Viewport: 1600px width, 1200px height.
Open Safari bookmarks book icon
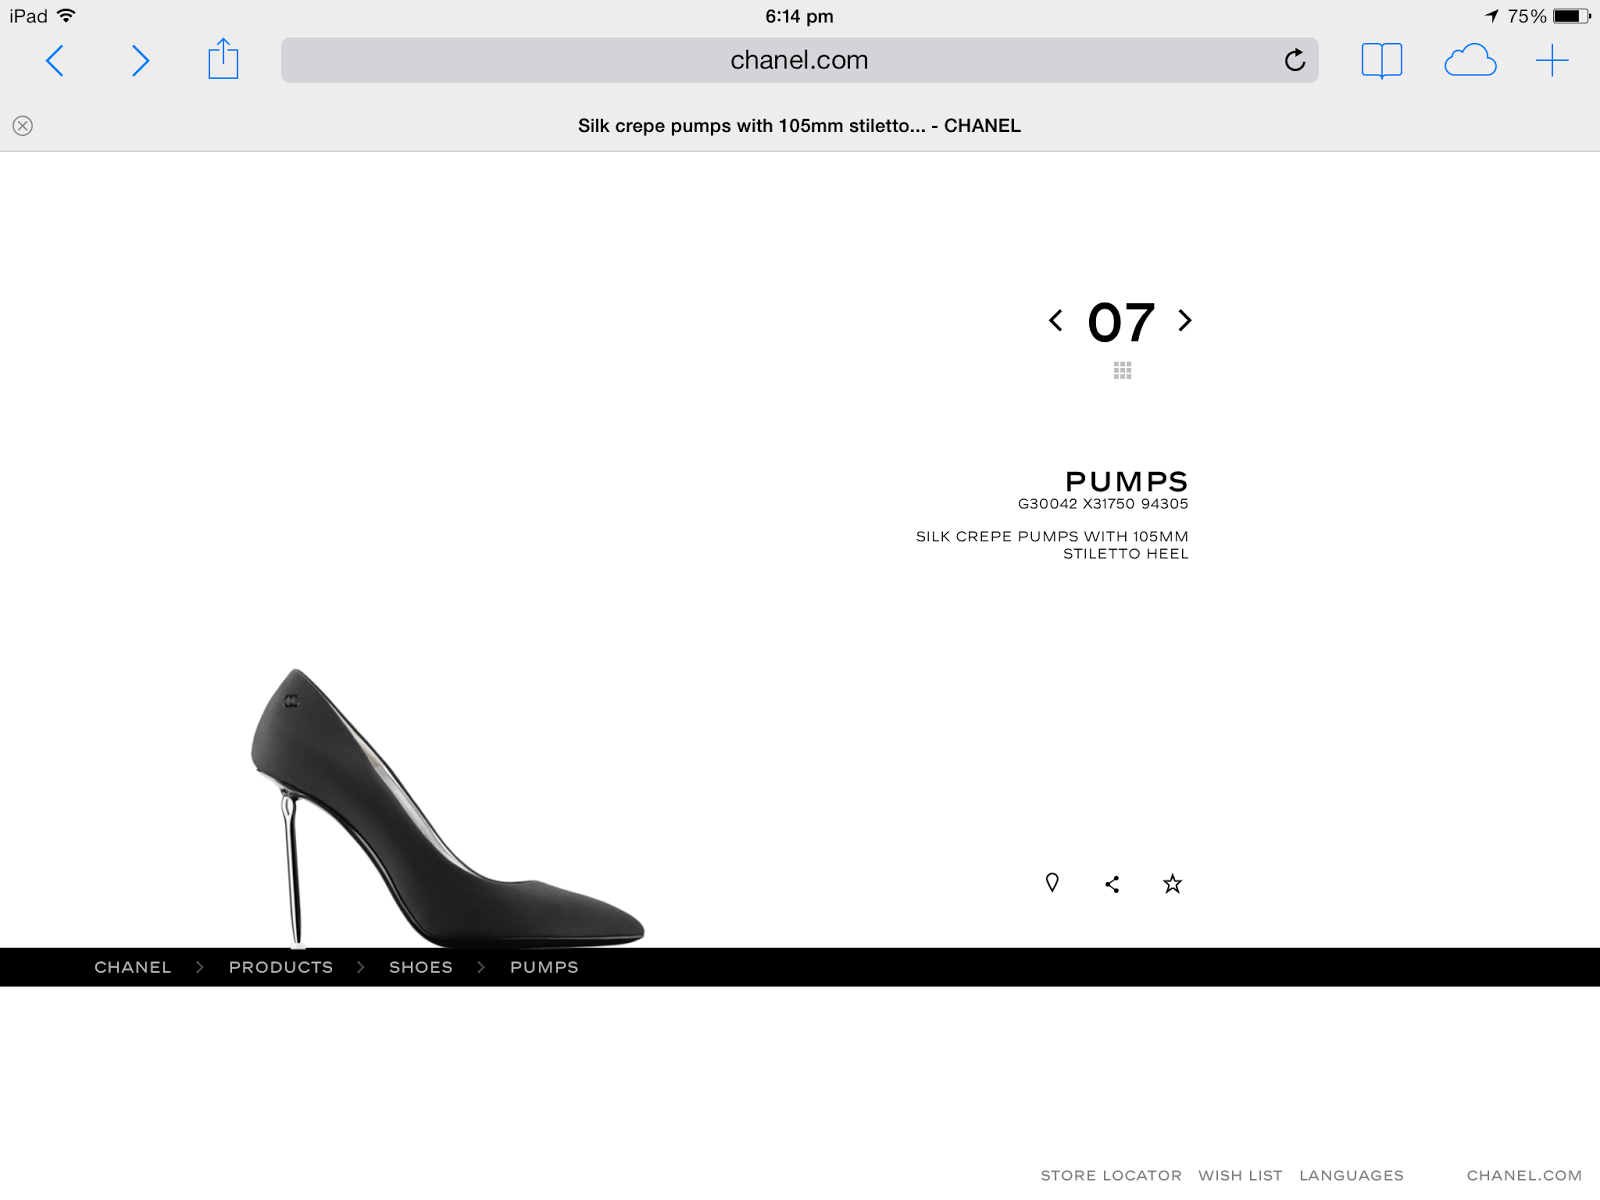point(1382,61)
